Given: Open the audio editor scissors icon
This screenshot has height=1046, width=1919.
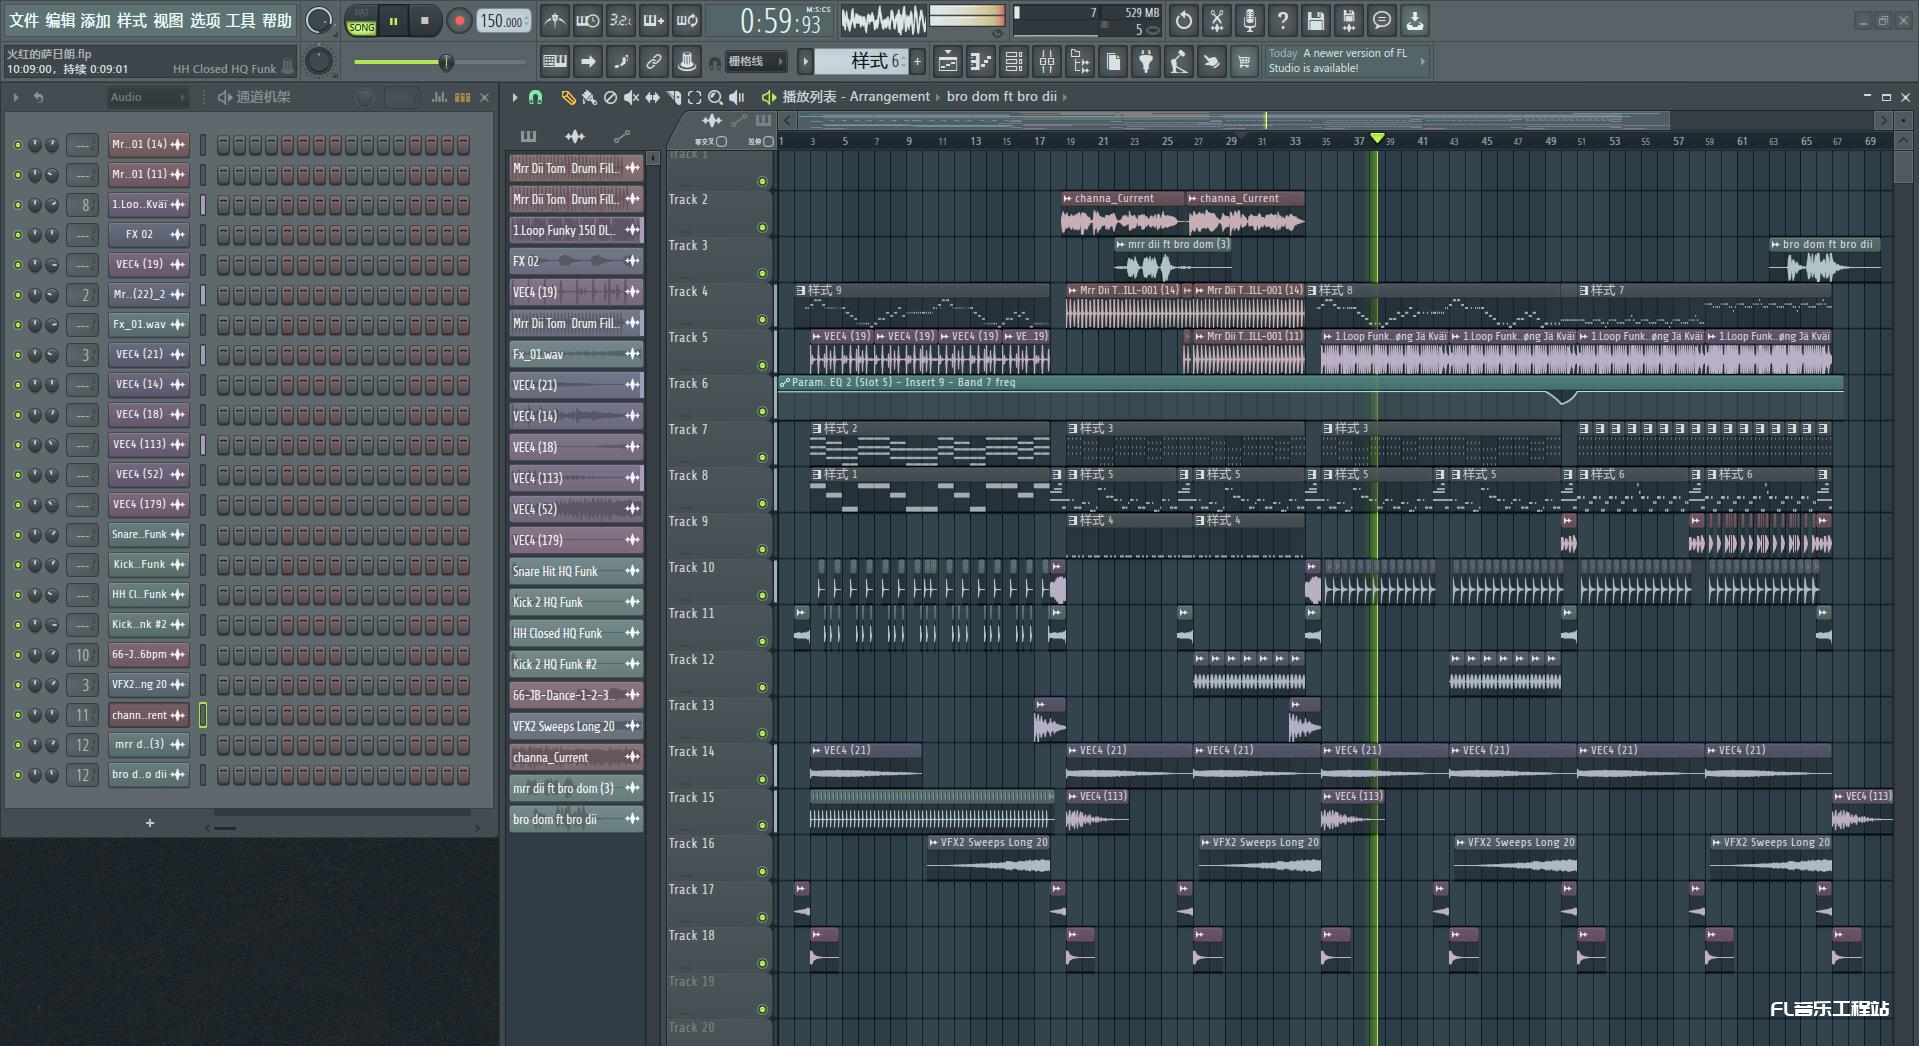Looking at the screenshot, I should (x=1216, y=20).
